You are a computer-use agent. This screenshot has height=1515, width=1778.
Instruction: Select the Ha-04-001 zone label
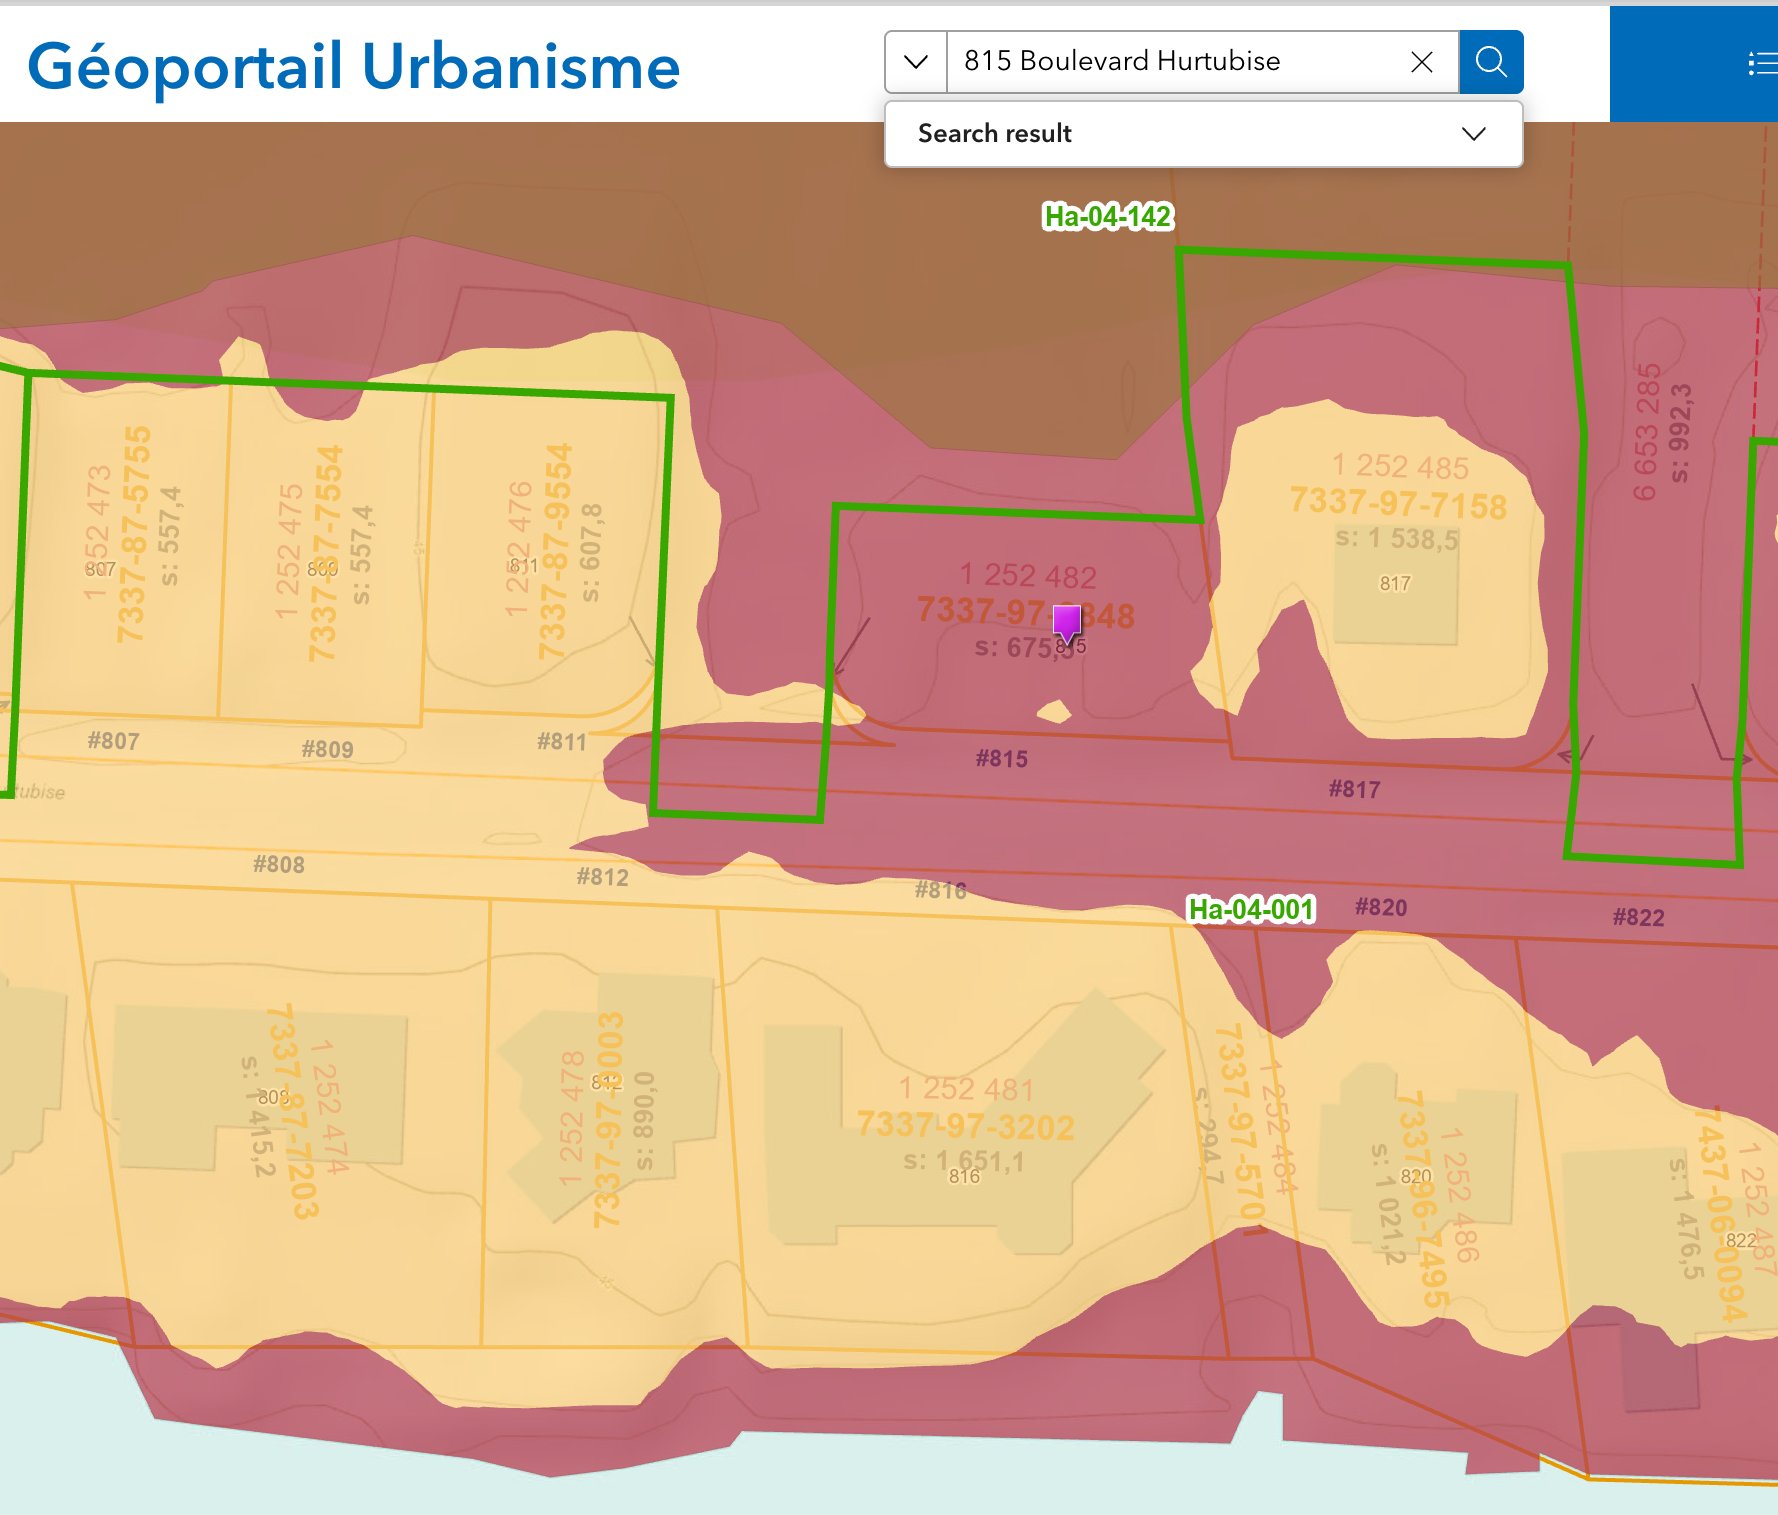(1250, 909)
